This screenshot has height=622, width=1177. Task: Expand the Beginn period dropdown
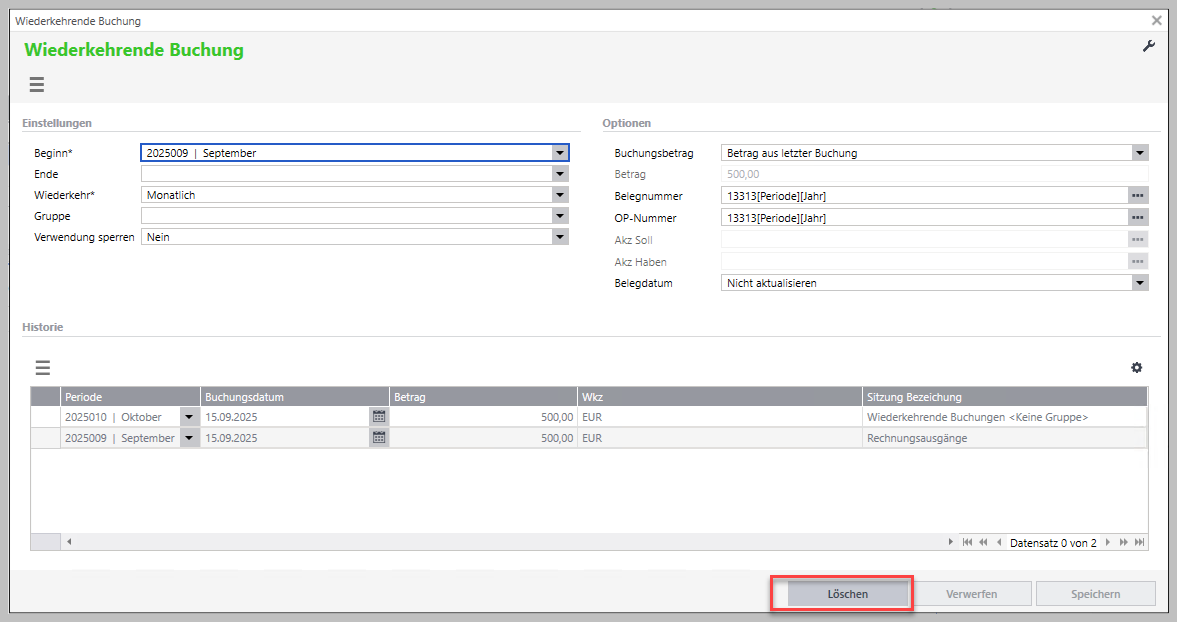(x=560, y=153)
